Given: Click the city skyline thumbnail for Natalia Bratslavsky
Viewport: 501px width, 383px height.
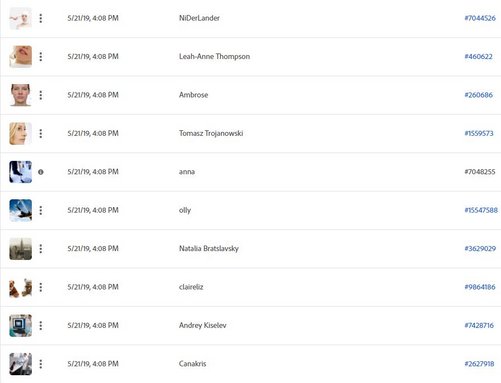Looking at the screenshot, I should [21, 249].
